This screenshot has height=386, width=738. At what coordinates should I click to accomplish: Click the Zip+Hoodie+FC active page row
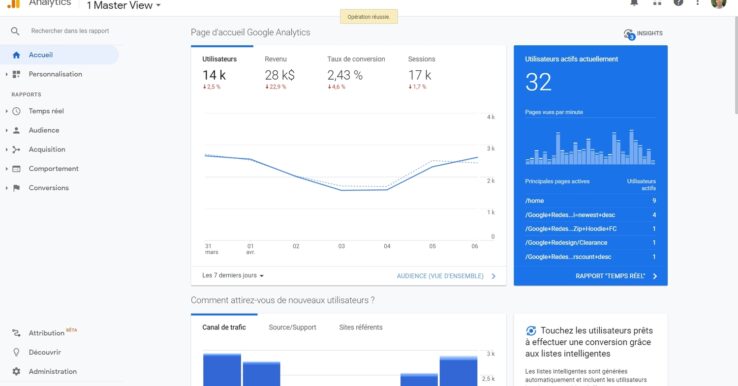click(590, 229)
